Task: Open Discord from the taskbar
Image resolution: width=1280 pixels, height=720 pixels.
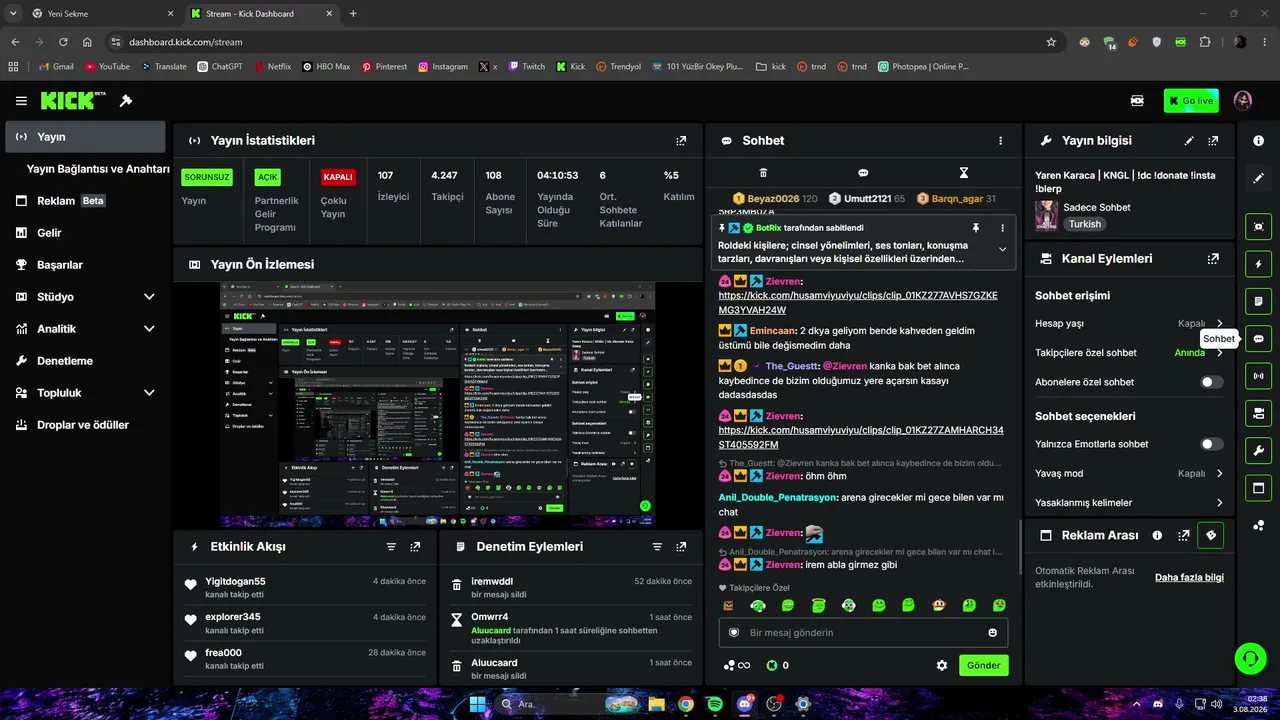Action: (744, 704)
